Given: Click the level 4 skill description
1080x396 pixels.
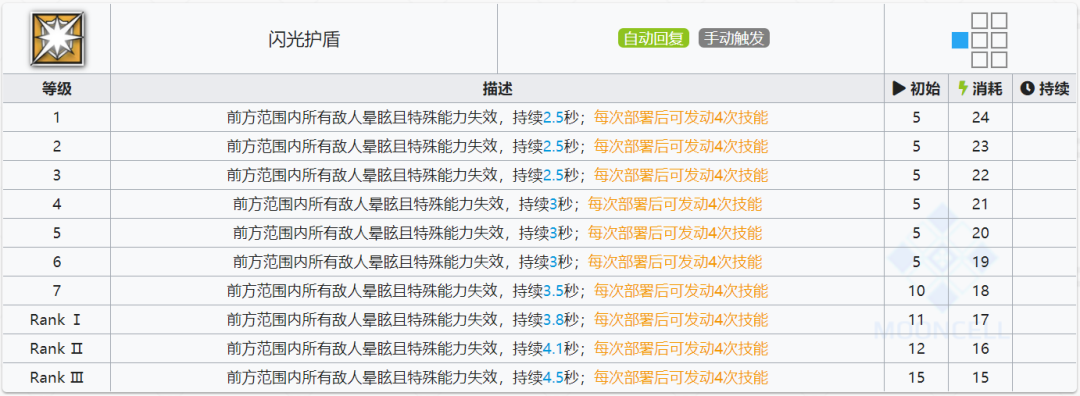Looking at the screenshot, I should 497,205.
